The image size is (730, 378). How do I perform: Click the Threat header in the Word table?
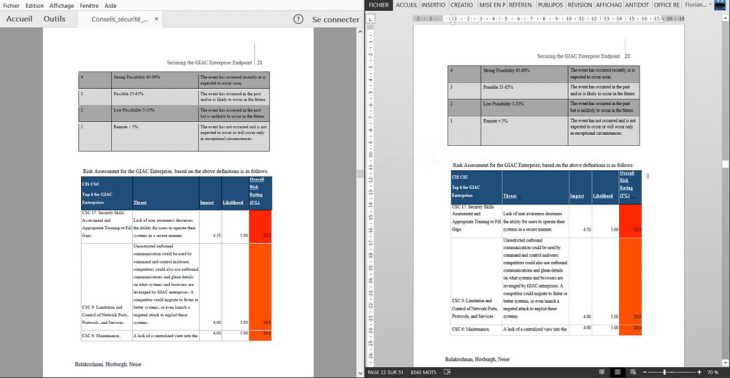[x=510, y=196]
